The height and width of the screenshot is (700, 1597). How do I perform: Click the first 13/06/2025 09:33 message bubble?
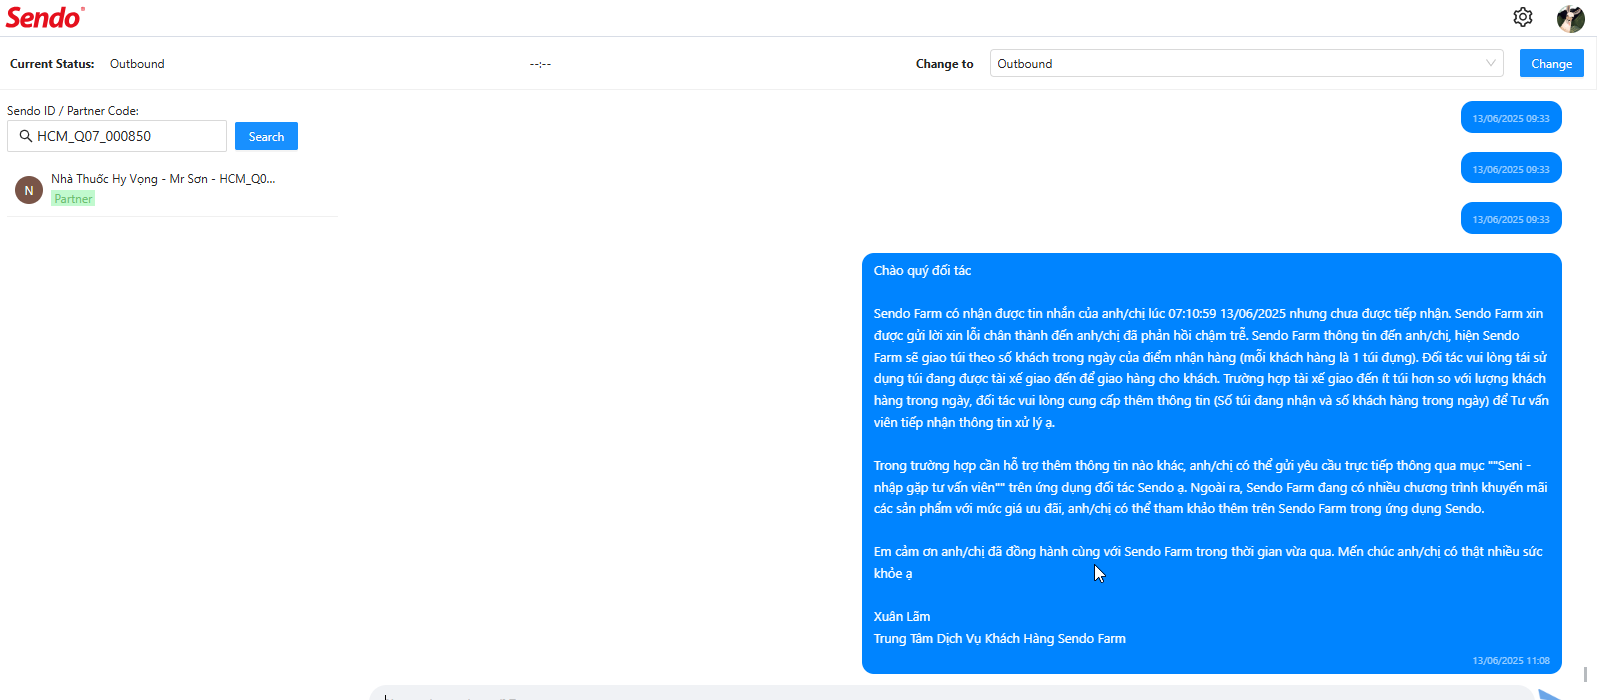(x=1511, y=118)
